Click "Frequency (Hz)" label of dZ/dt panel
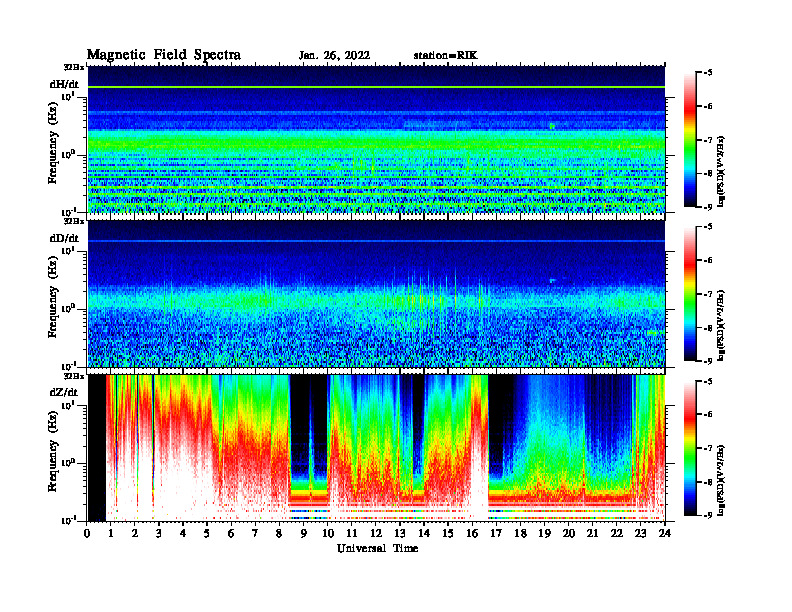 click(53, 451)
